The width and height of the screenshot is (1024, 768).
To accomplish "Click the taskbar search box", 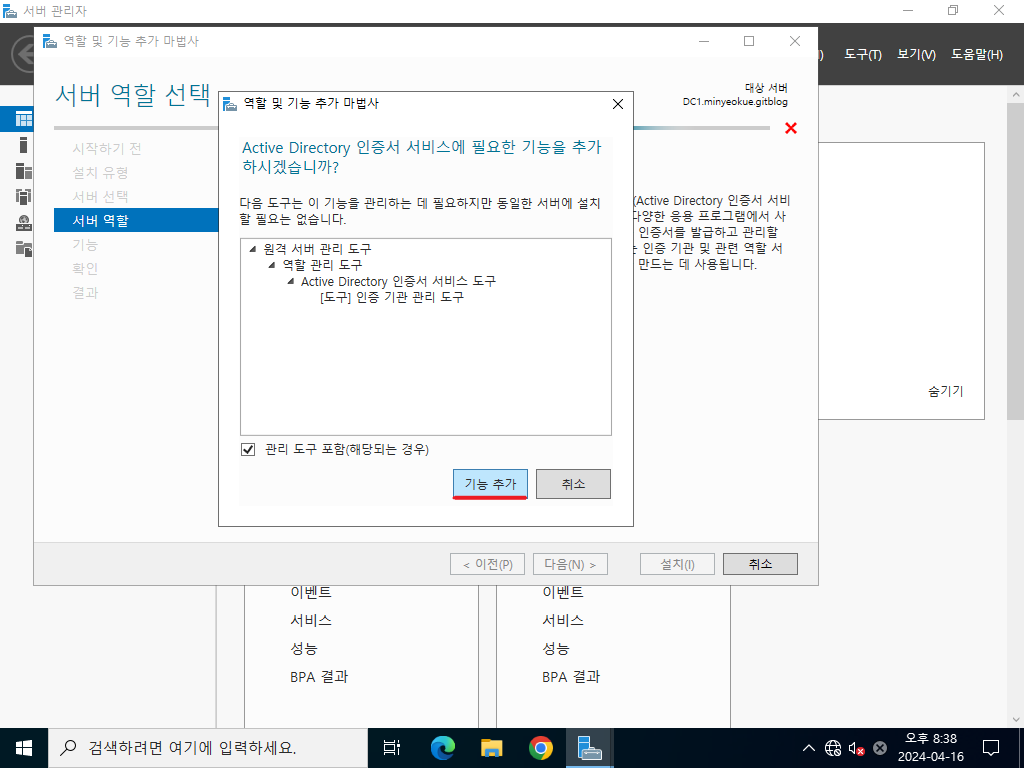I will tap(208, 748).
